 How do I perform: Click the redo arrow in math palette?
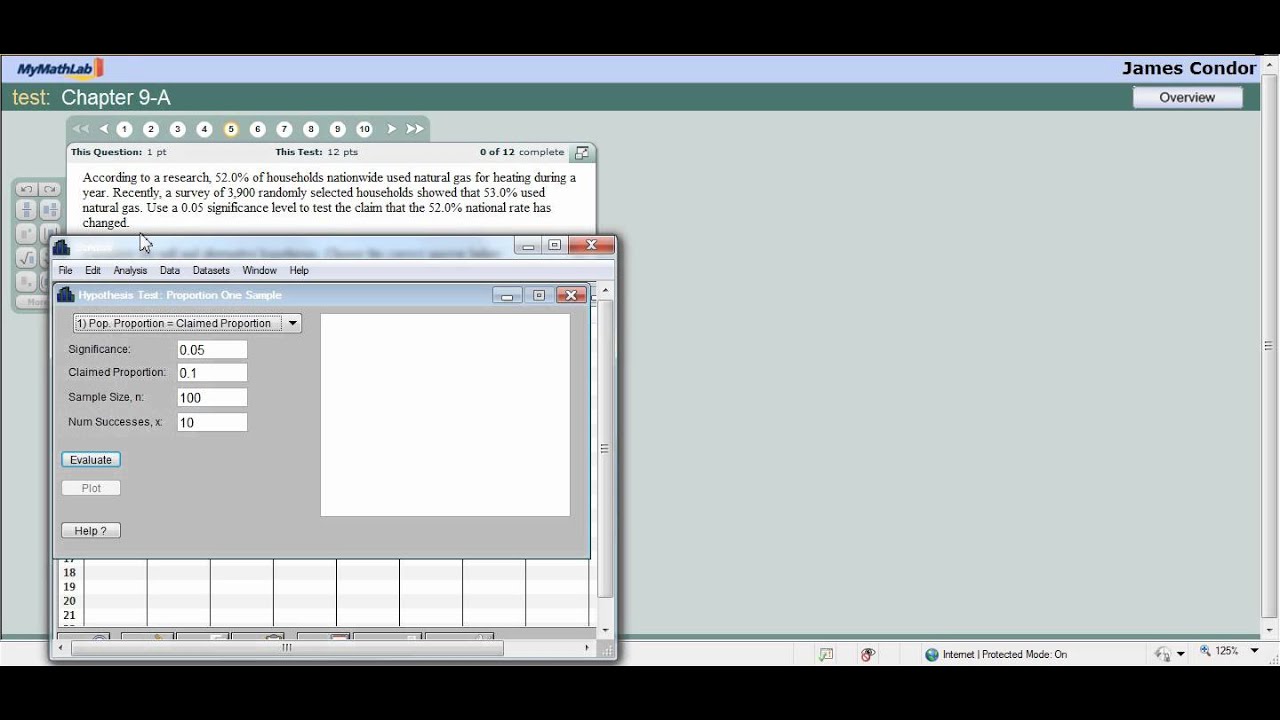[49, 189]
